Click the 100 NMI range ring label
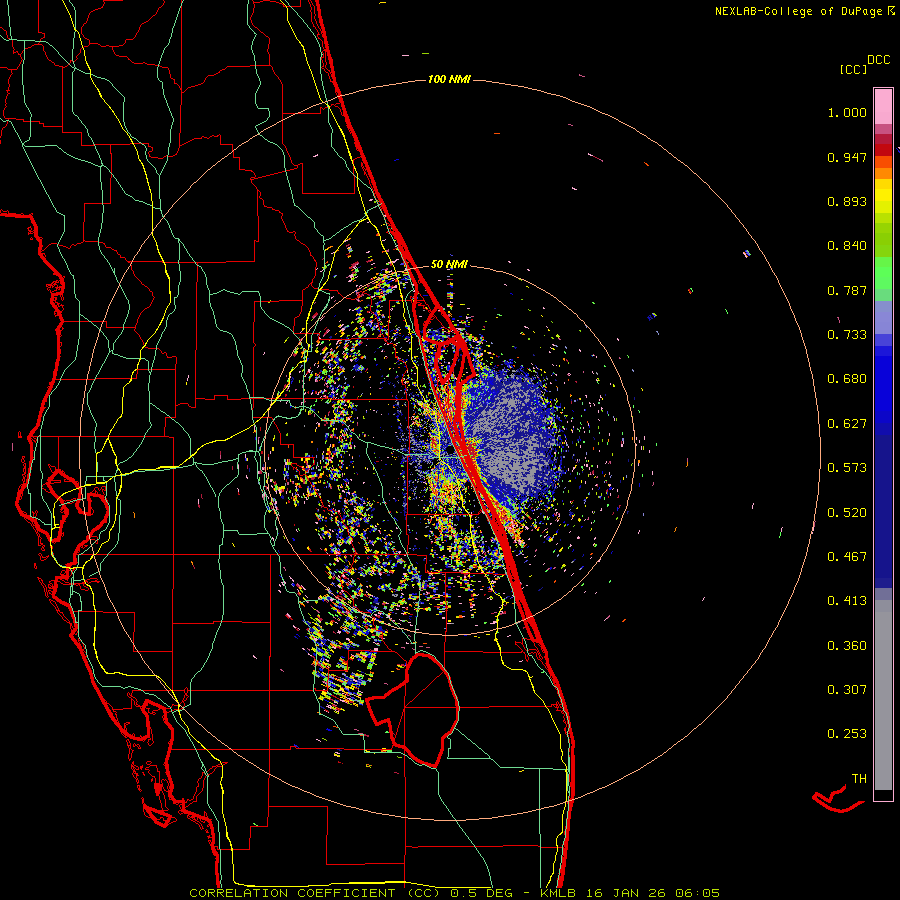This screenshot has width=900, height=900. (449, 79)
